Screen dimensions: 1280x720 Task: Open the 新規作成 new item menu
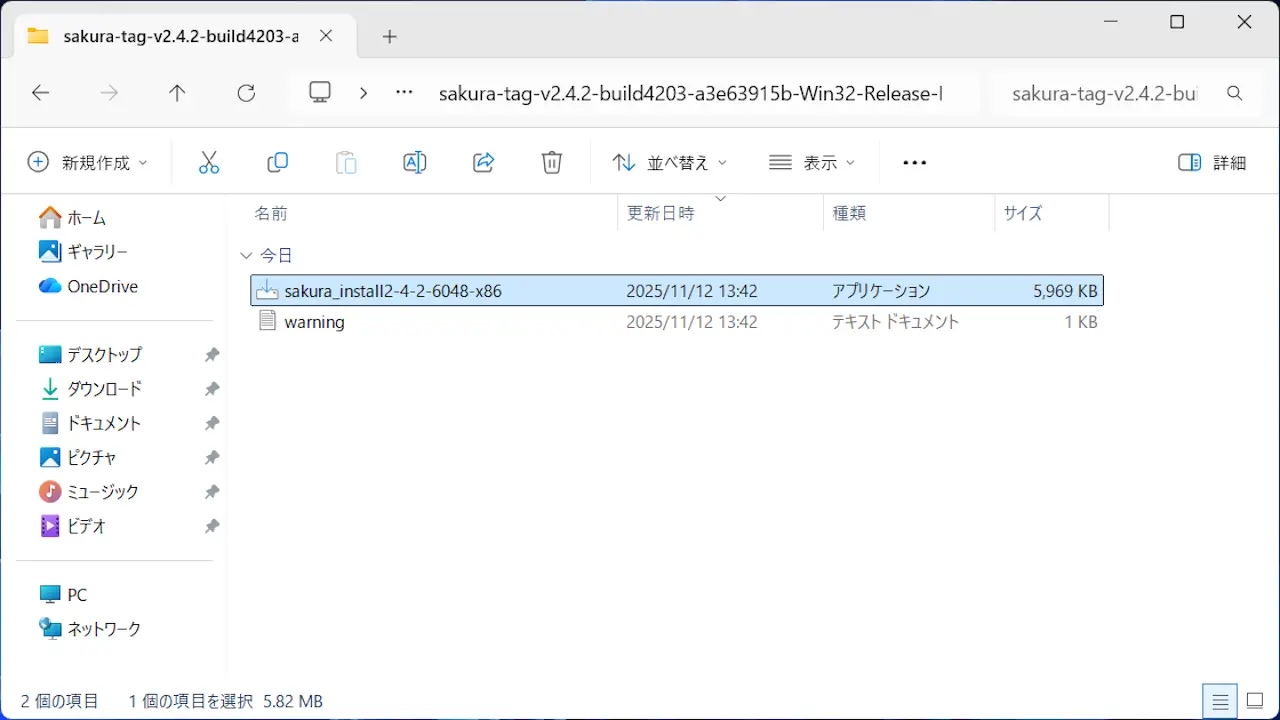87,162
